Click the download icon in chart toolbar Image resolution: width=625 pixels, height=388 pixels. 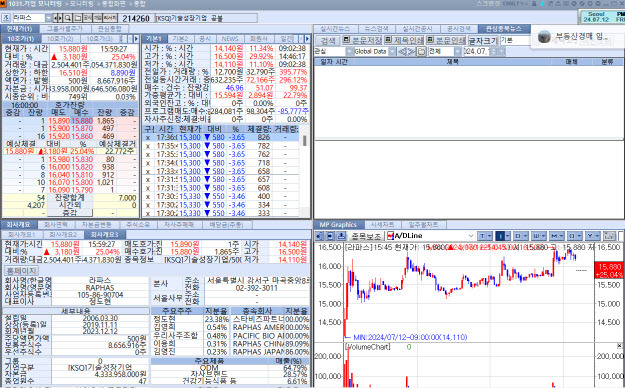pyautogui.click(x=341, y=236)
